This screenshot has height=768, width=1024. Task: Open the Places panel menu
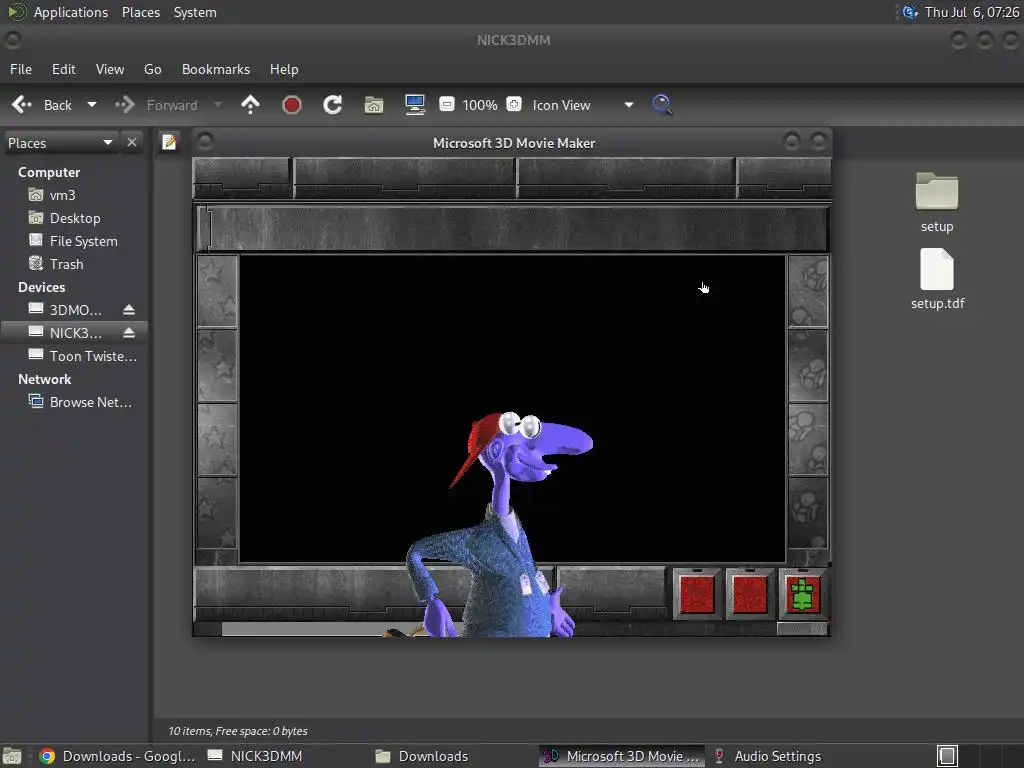[141, 12]
